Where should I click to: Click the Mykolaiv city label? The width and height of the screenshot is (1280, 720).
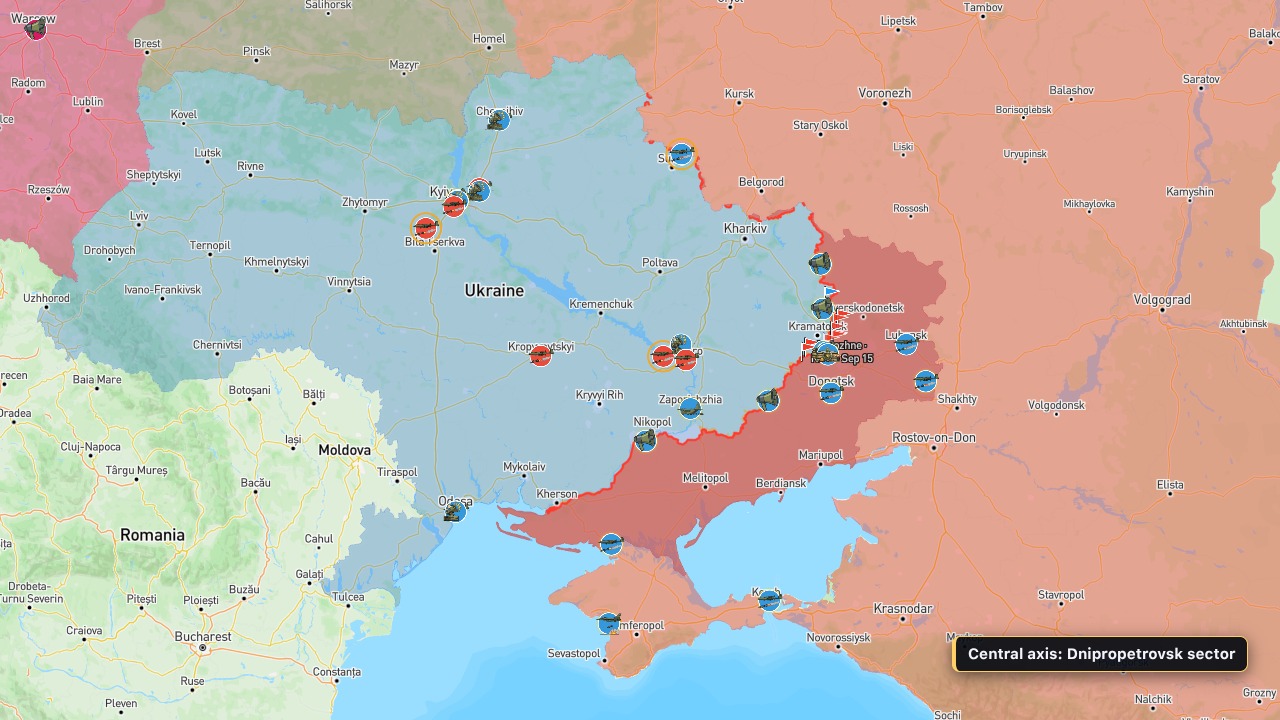coord(524,466)
